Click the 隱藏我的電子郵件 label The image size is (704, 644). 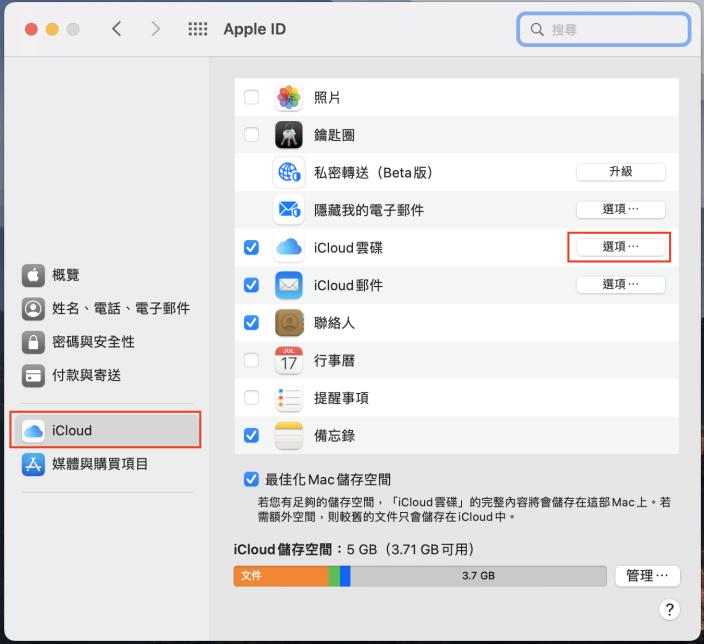pos(369,210)
